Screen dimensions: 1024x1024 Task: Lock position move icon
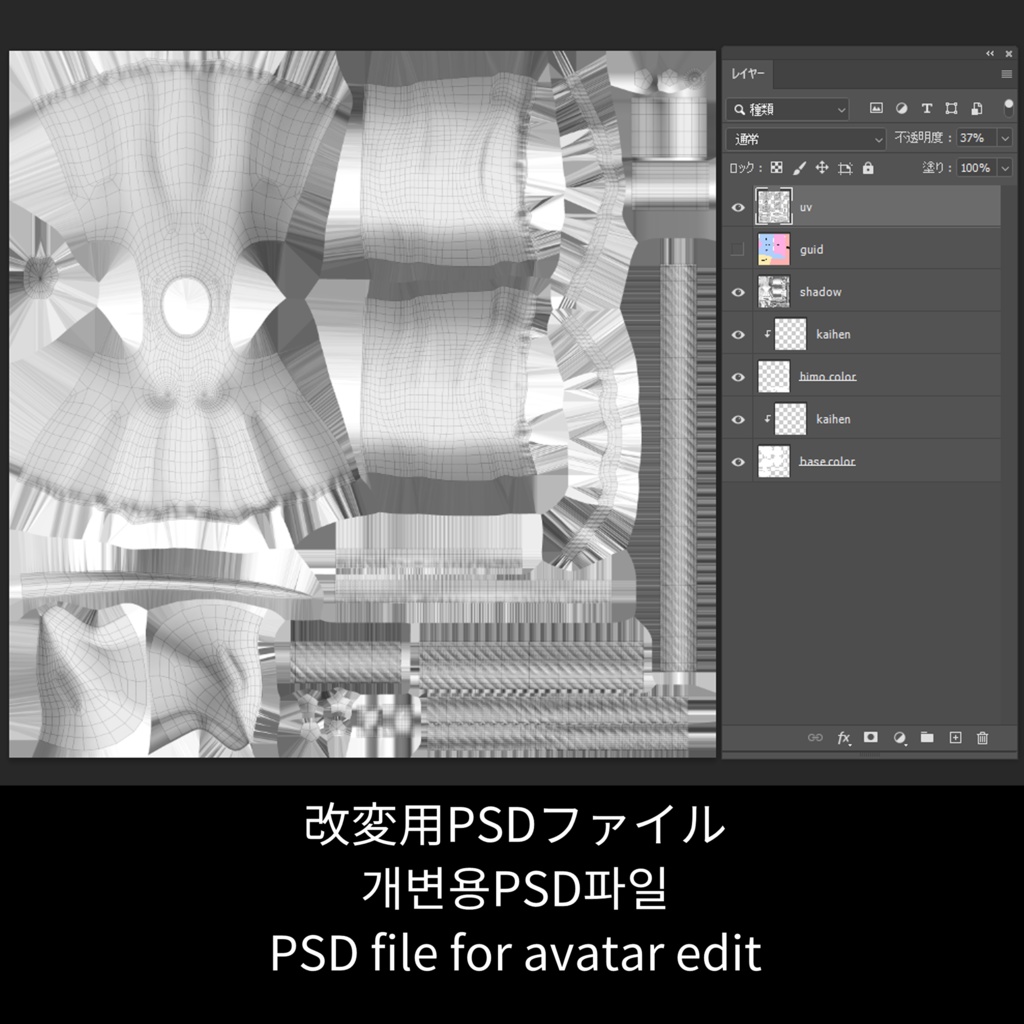click(x=822, y=168)
